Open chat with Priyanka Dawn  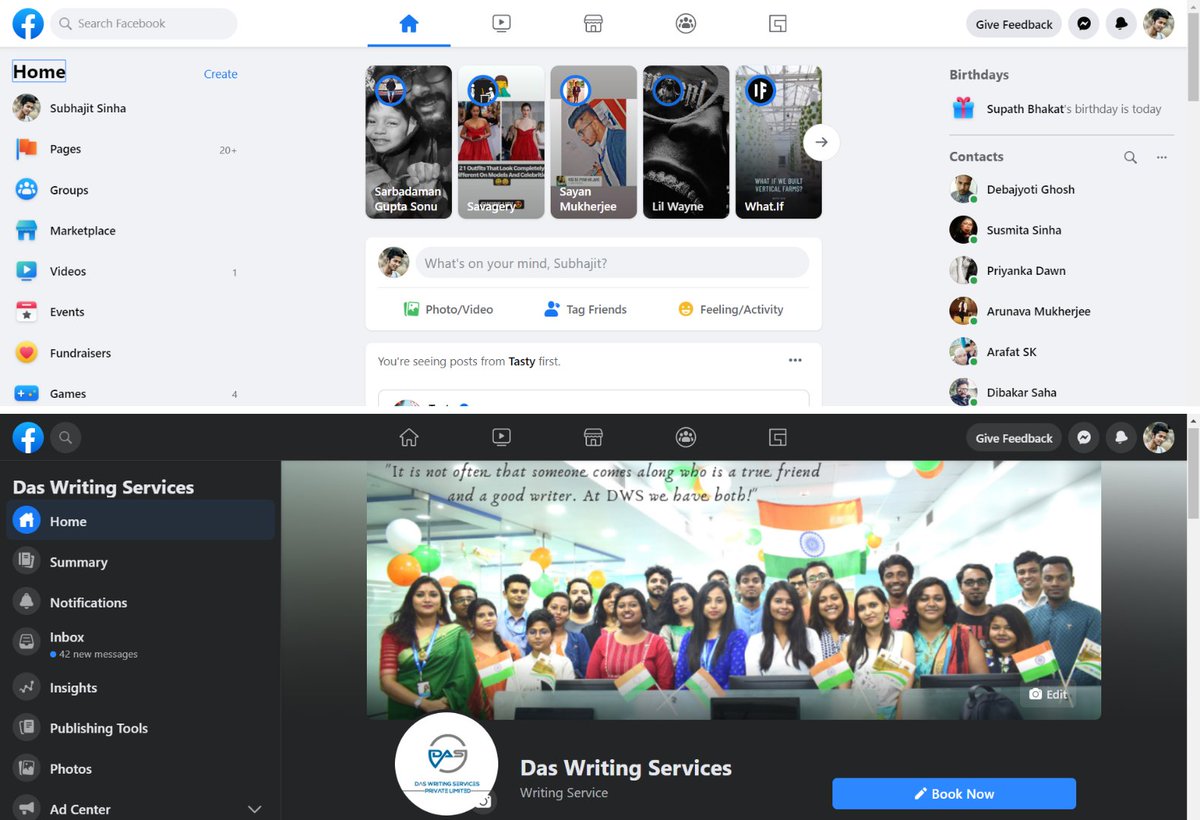coord(1063,270)
